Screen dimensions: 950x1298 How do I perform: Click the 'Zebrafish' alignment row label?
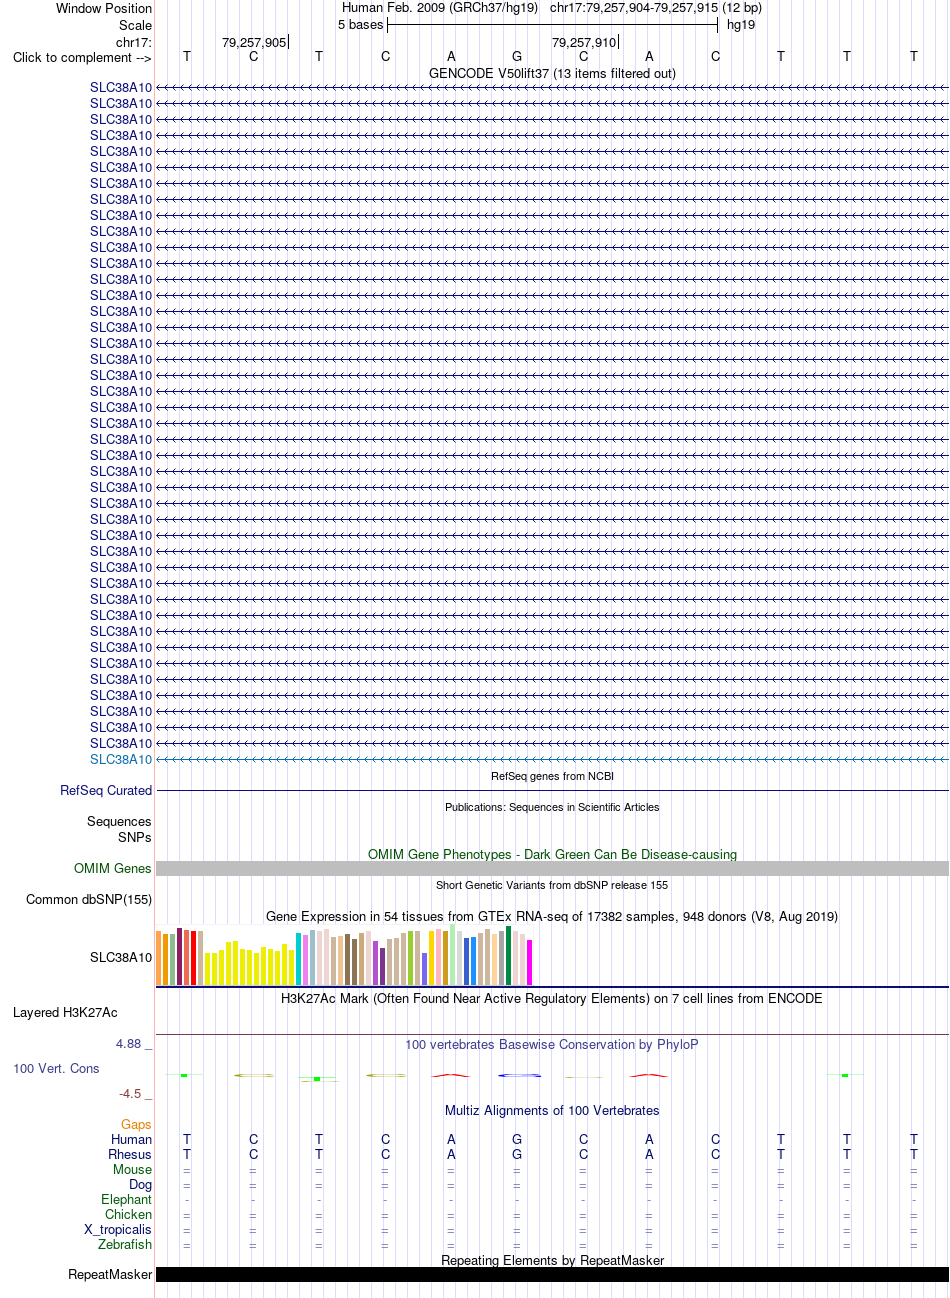[x=125, y=1244]
